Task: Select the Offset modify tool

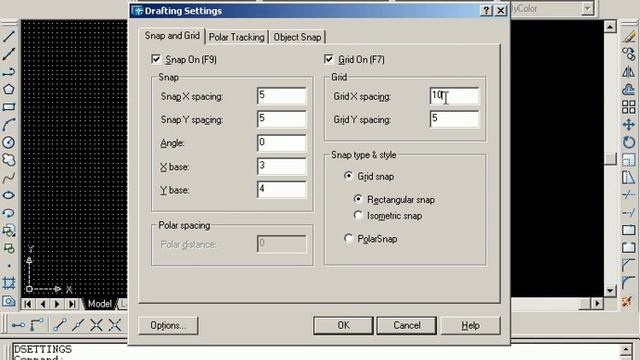Action: (629, 89)
